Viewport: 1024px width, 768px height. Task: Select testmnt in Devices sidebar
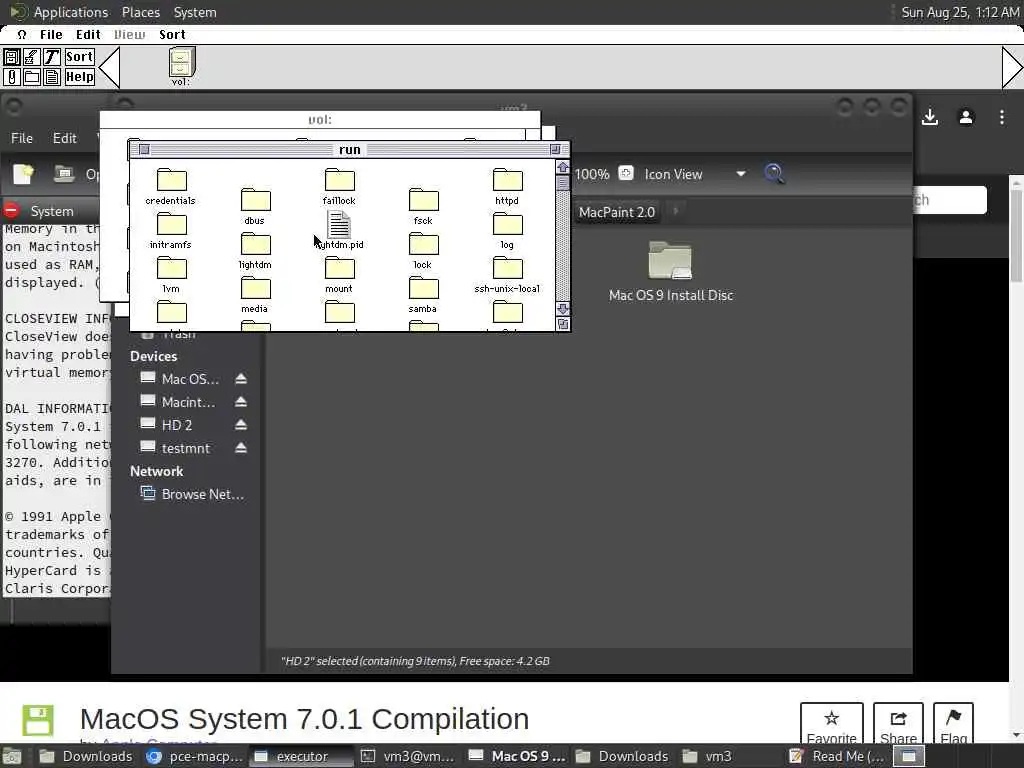coord(176,448)
